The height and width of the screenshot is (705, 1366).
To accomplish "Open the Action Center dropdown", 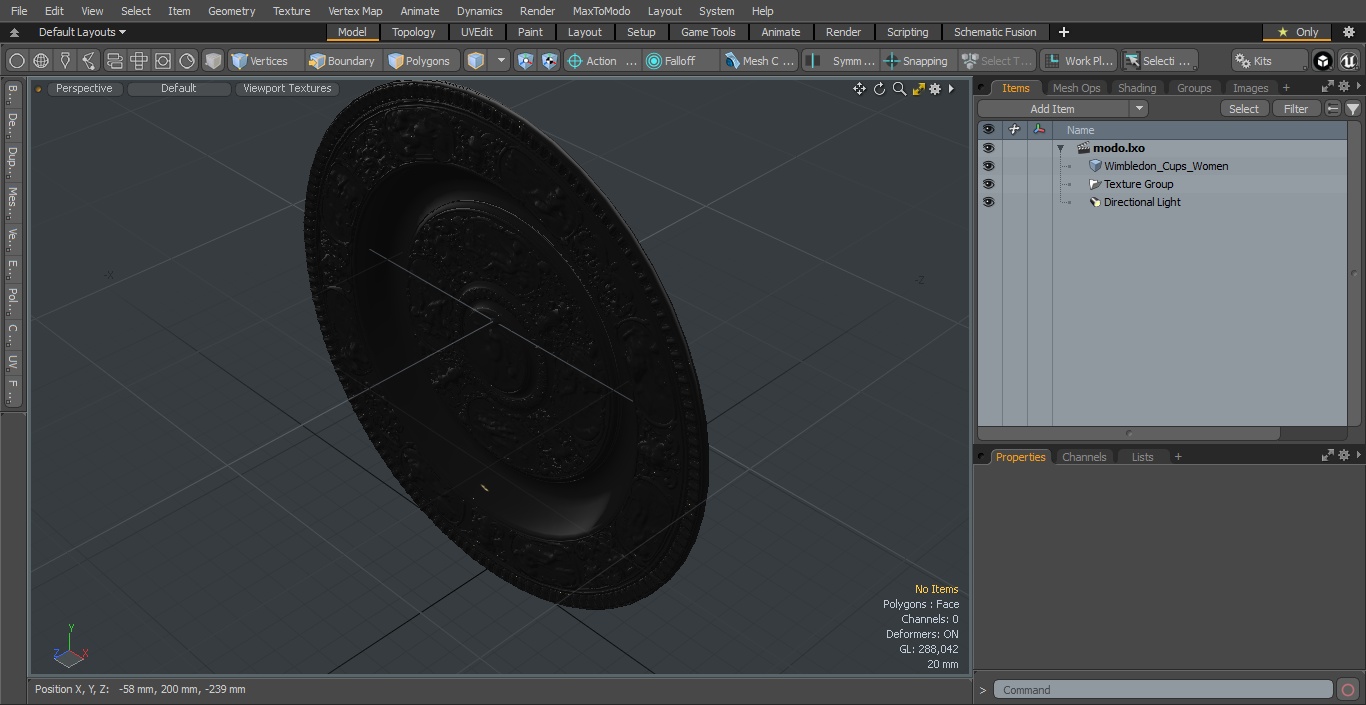I will [602, 61].
